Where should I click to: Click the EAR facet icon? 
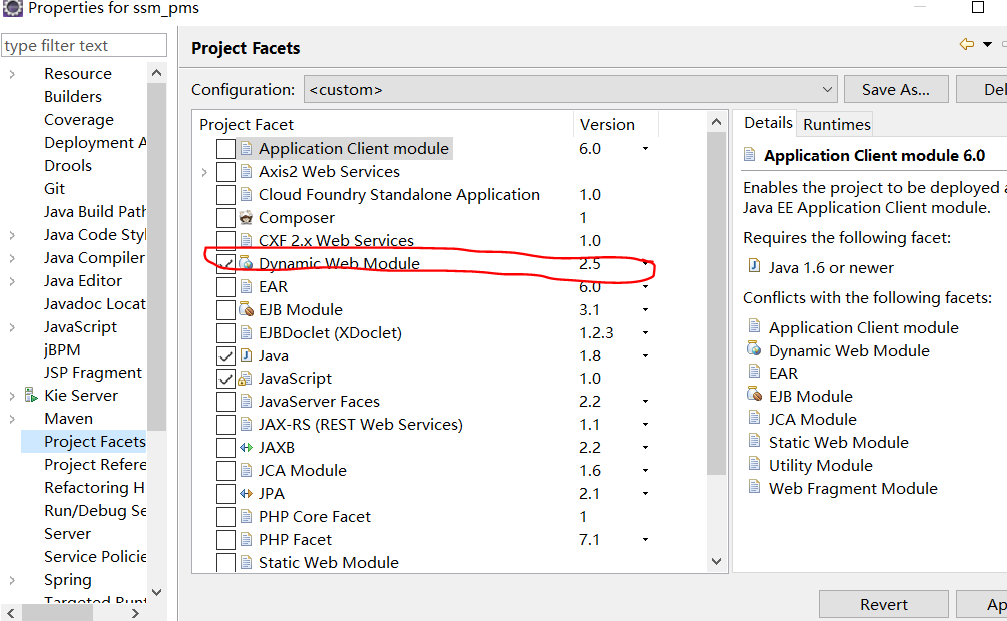click(x=246, y=286)
